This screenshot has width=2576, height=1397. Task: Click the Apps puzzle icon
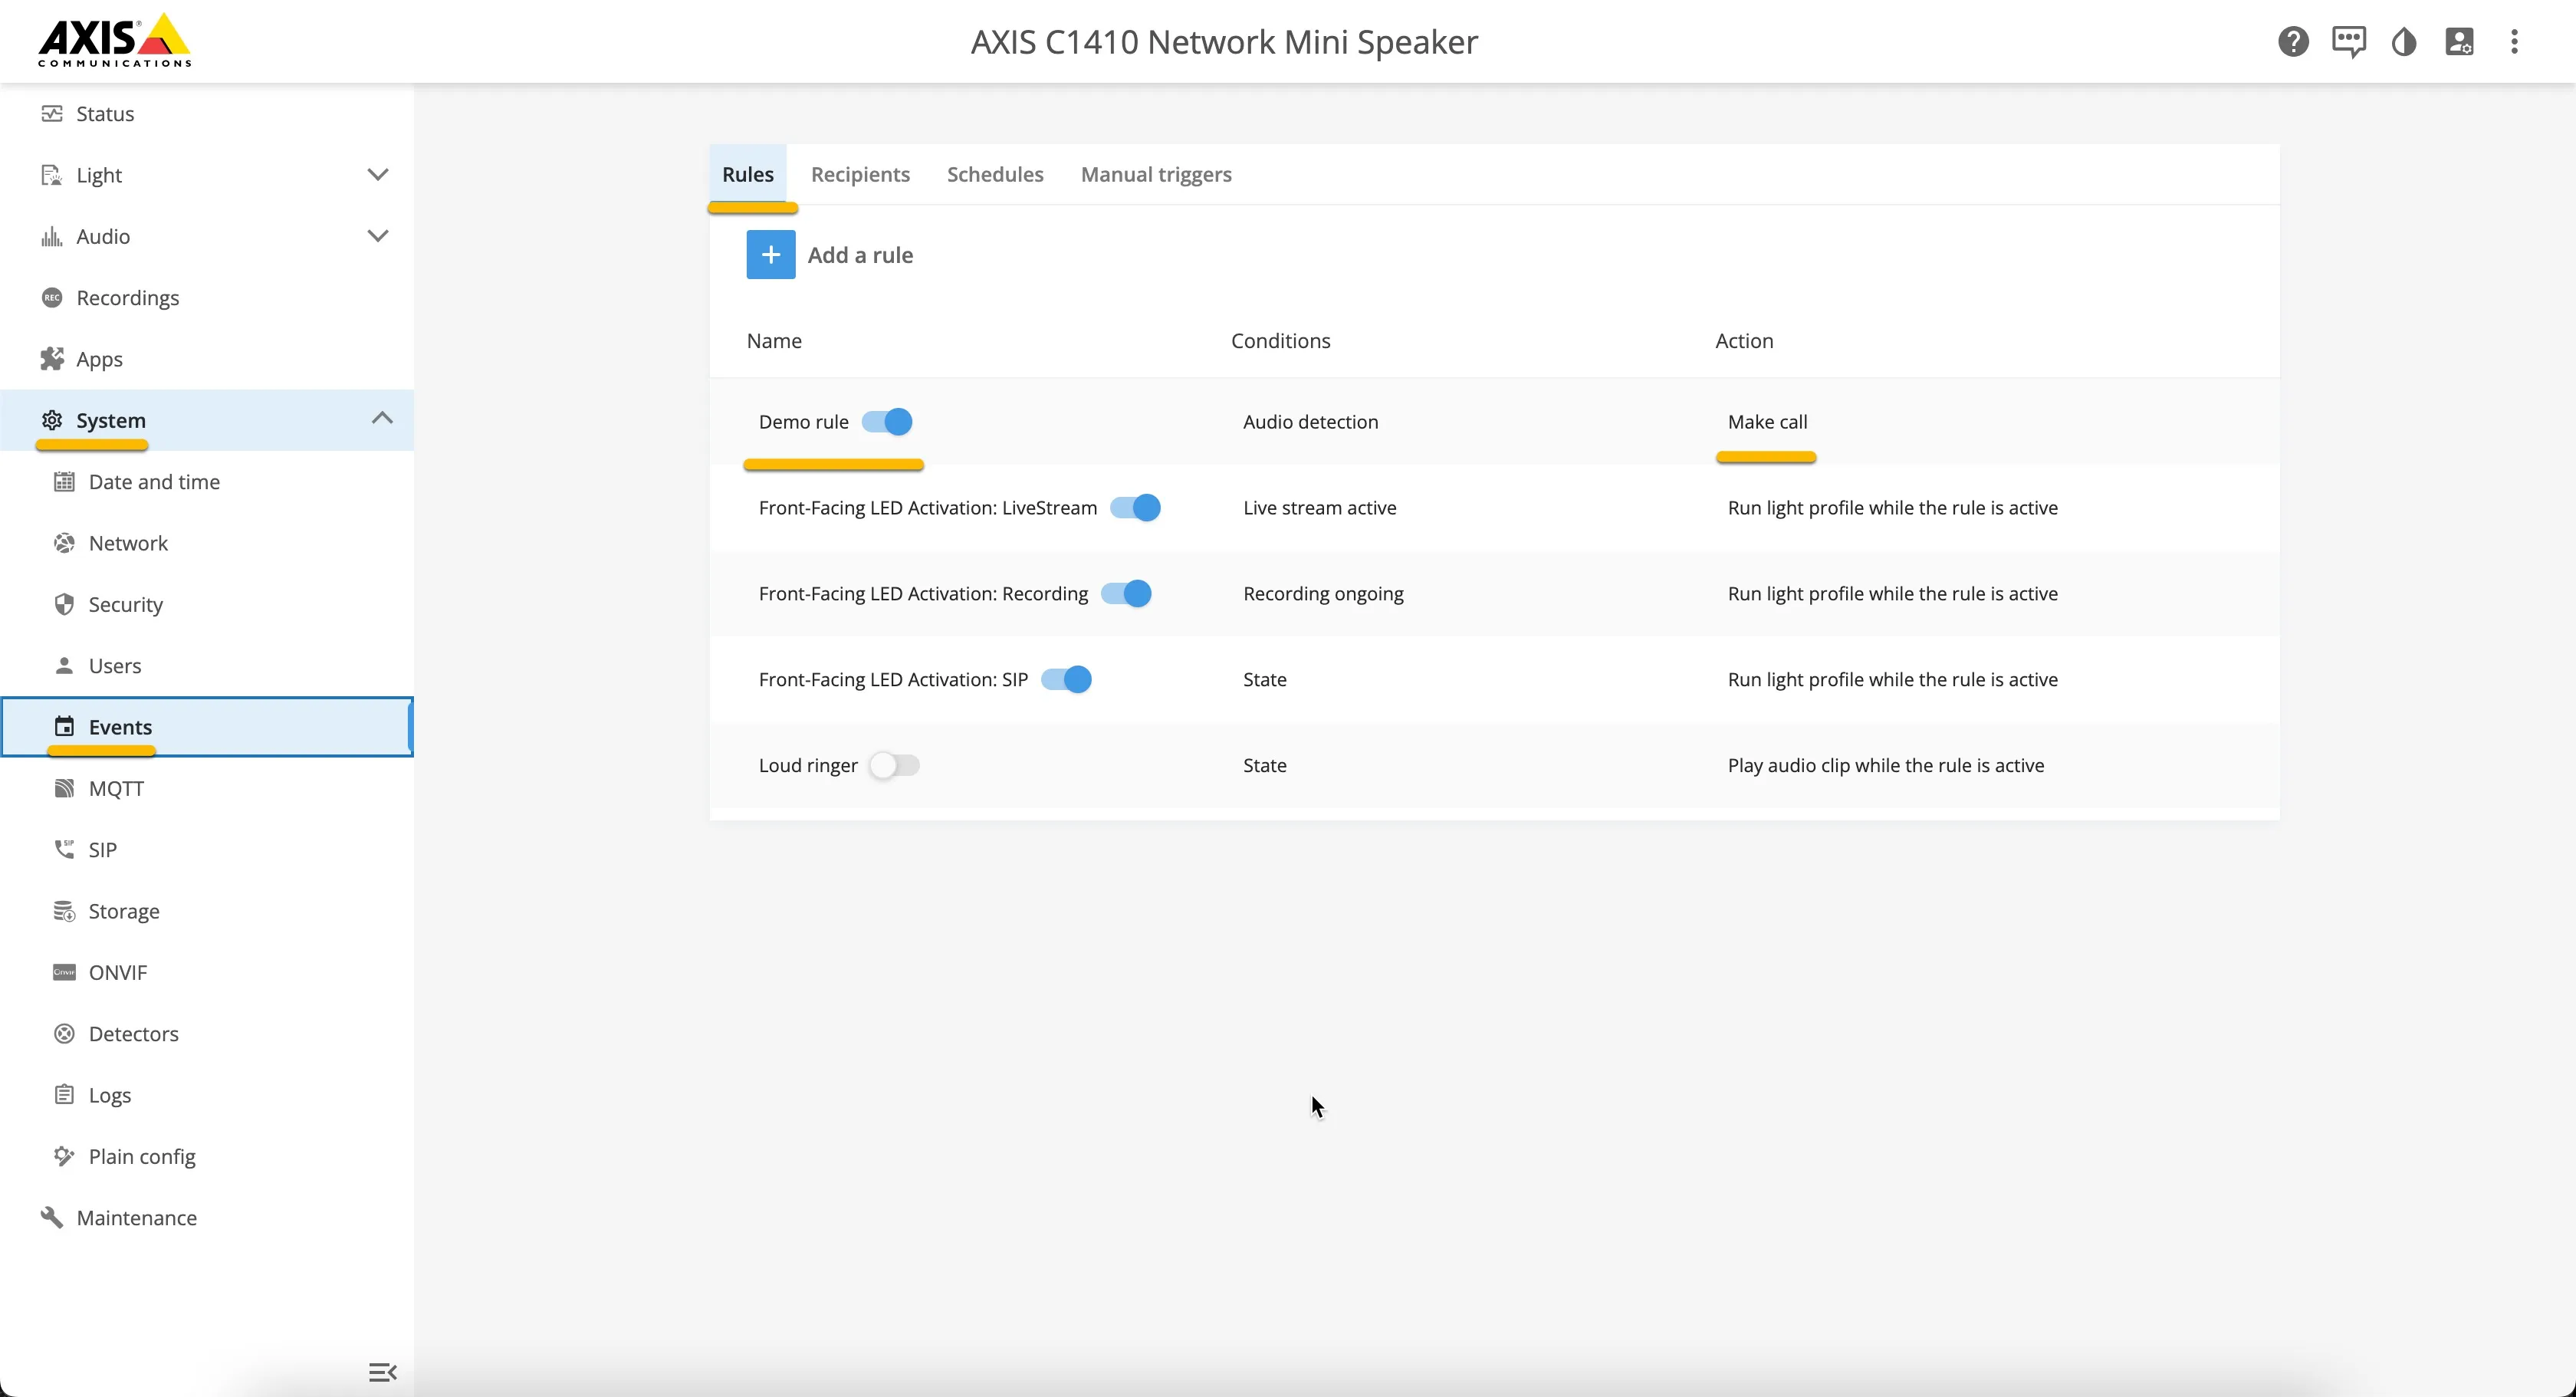click(52, 359)
